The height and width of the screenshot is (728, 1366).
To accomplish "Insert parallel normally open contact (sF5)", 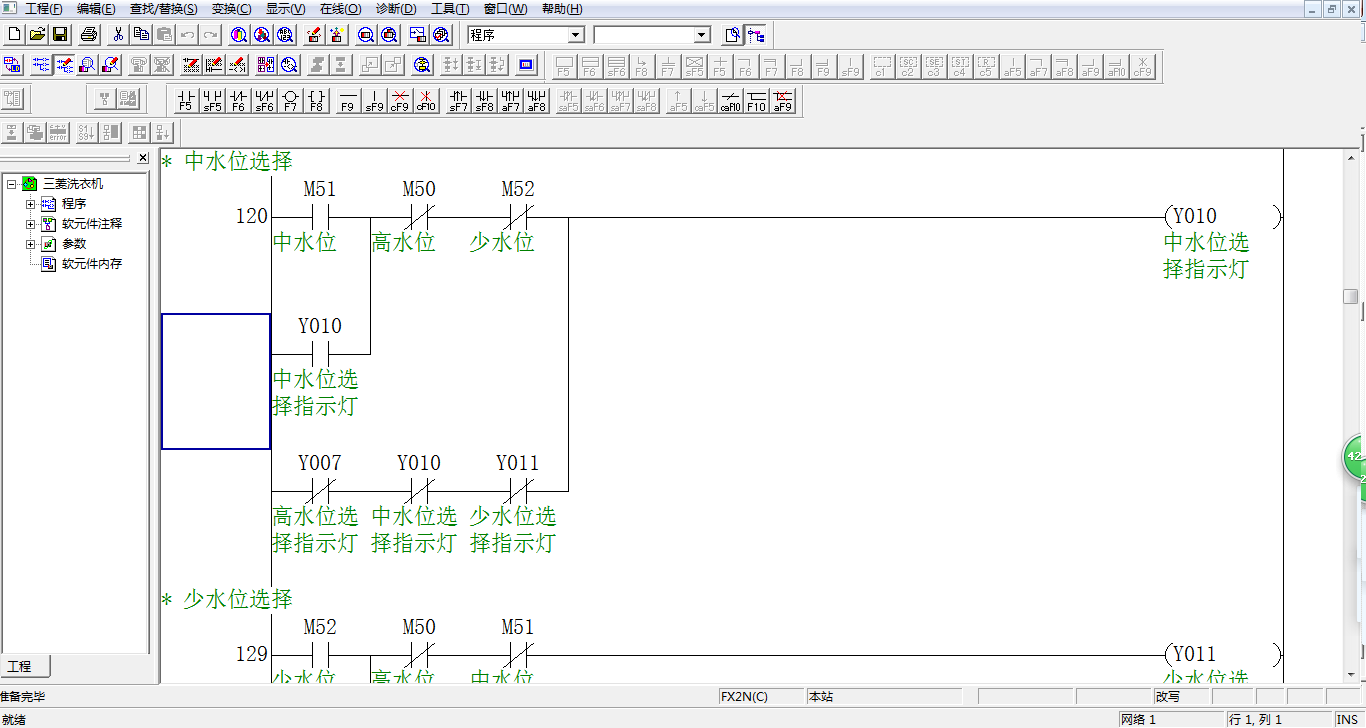I will pos(212,100).
